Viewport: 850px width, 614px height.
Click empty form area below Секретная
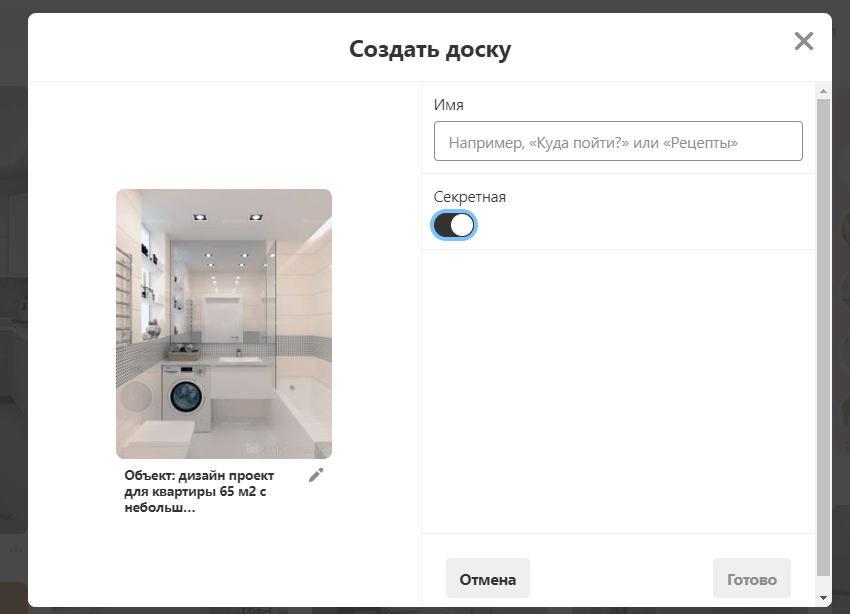[x=618, y=390]
